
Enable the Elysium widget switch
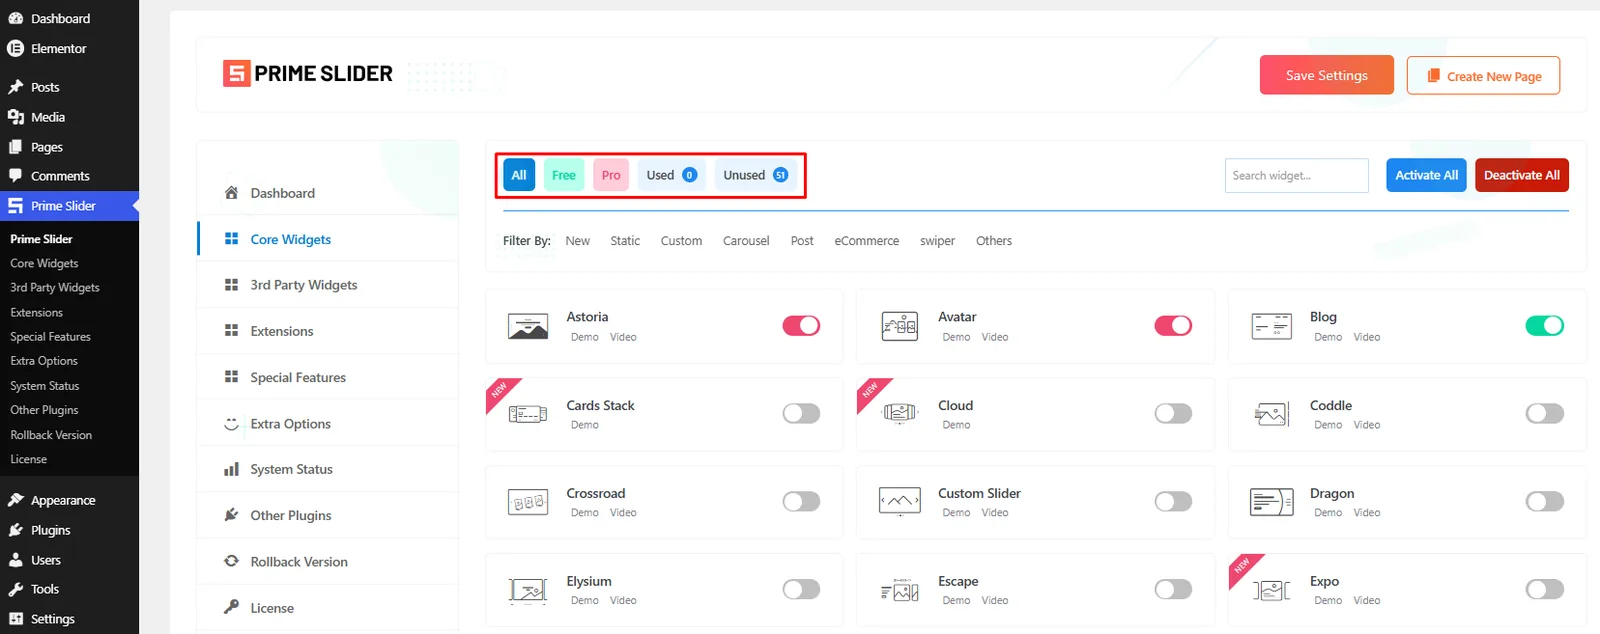[x=801, y=589]
